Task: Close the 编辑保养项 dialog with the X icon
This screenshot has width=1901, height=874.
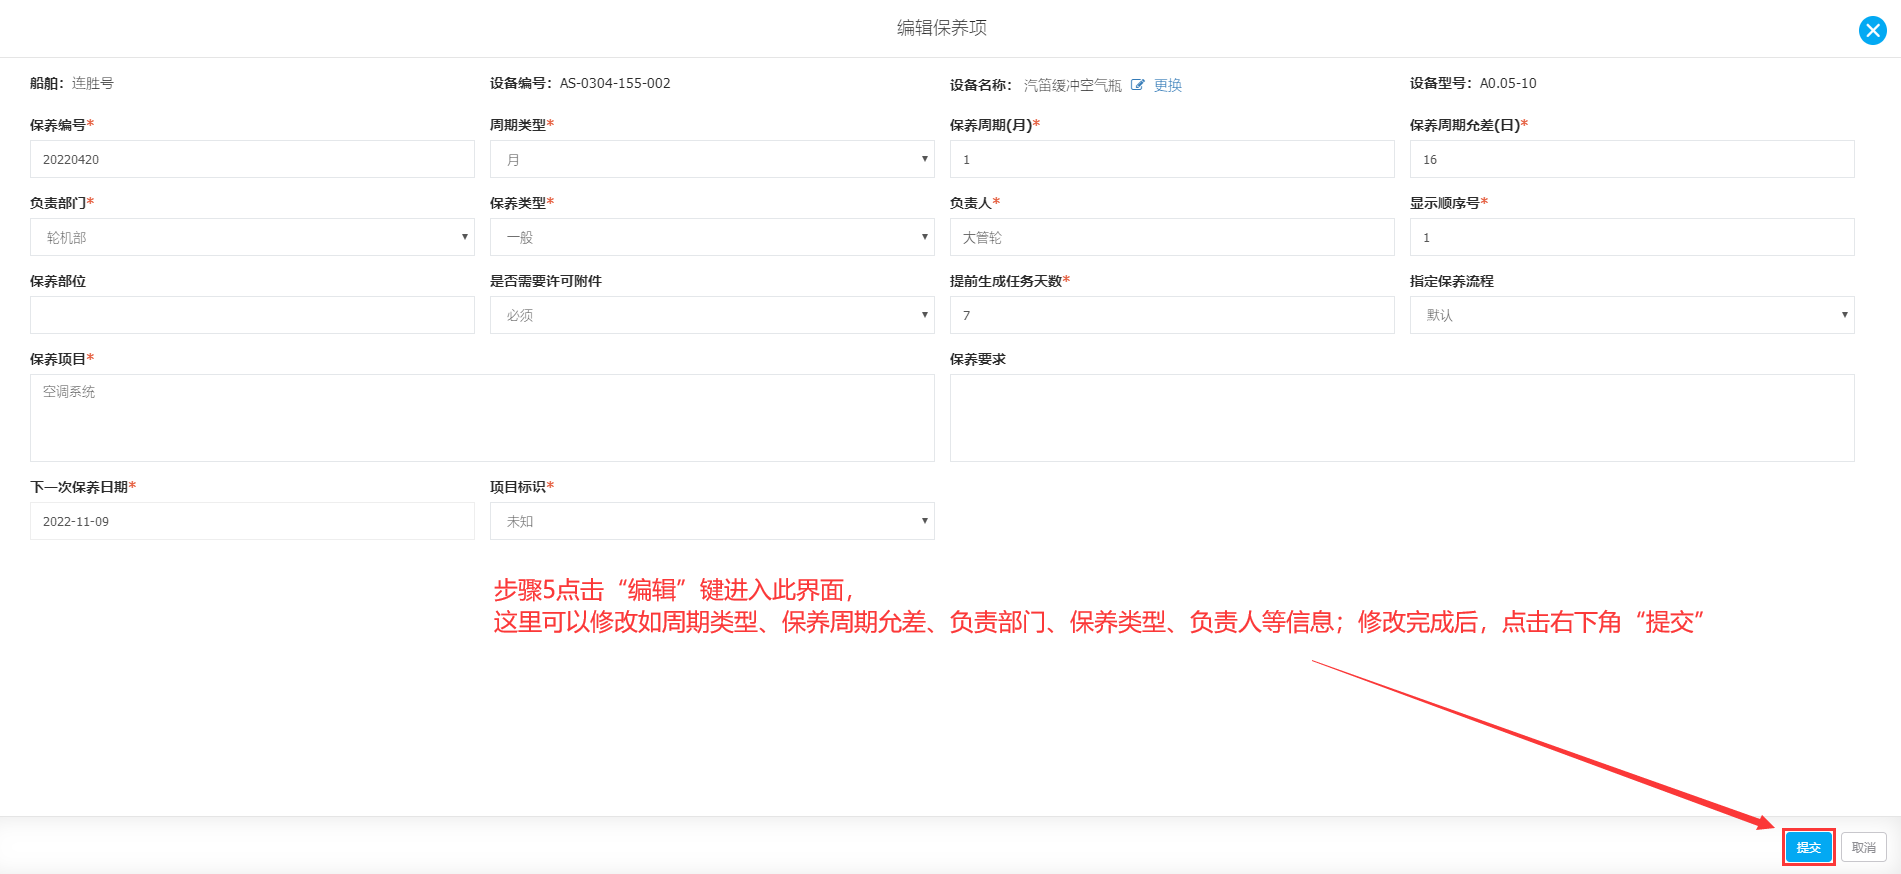Action: pyautogui.click(x=1872, y=31)
